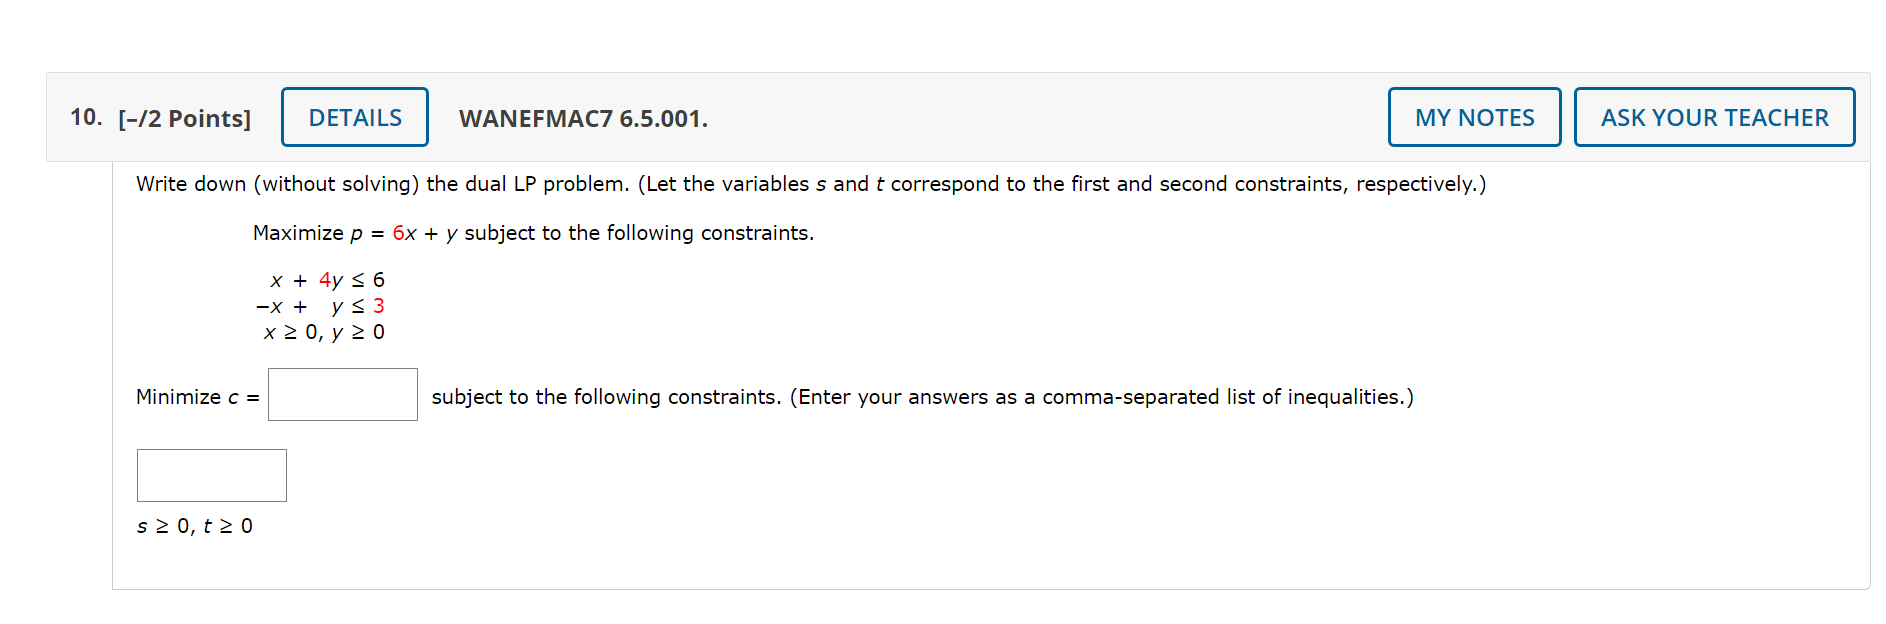Click ASK YOUR TEACHER
The height and width of the screenshot is (624, 1886).
[x=1714, y=117]
